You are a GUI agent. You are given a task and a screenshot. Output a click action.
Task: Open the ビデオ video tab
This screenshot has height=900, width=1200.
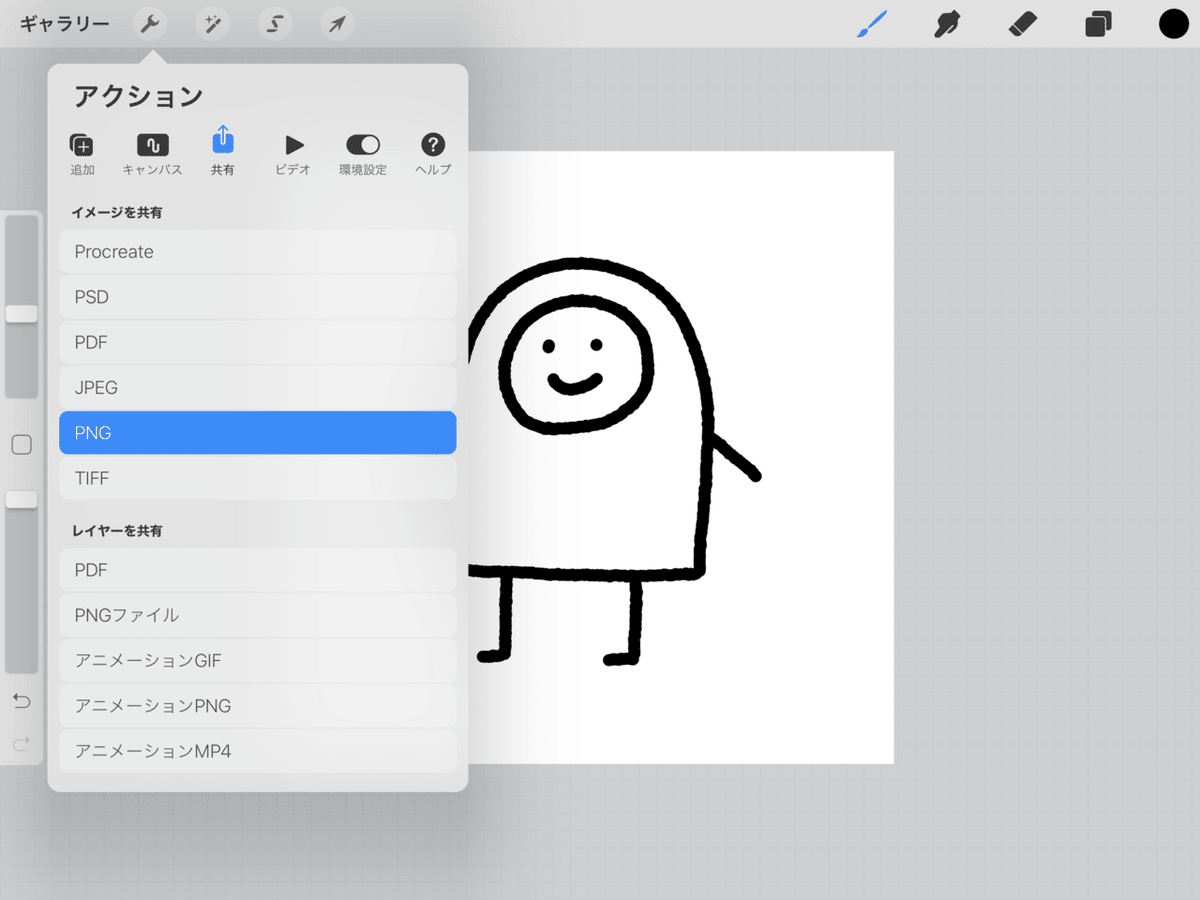[293, 154]
